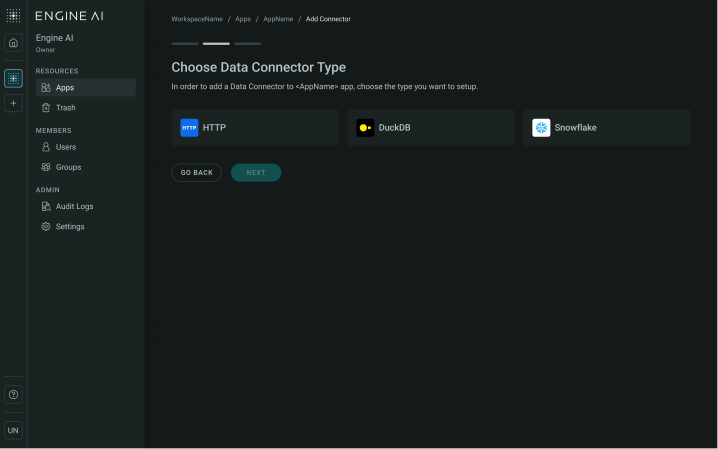Click the first step progress bar segment
The height and width of the screenshot is (449, 718).
[185, 44]
